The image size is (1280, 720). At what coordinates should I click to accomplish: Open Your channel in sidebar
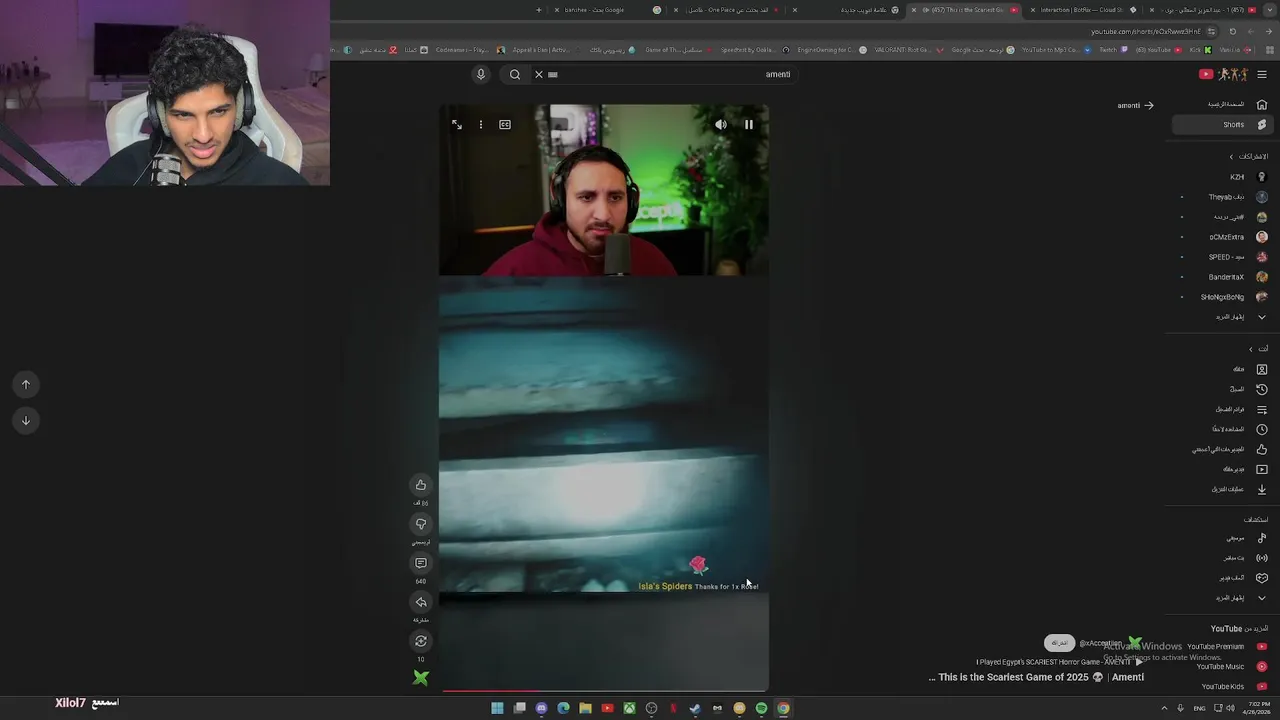[1222, 369]
